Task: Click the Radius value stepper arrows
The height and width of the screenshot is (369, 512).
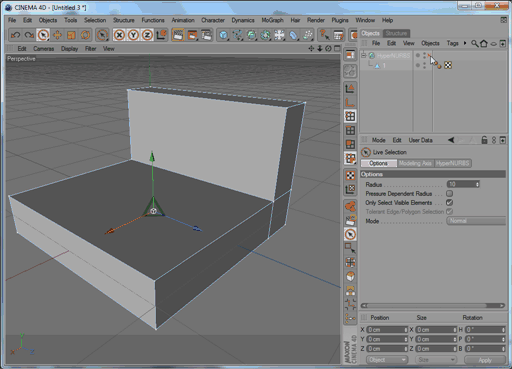Action: tap(477, 184)
